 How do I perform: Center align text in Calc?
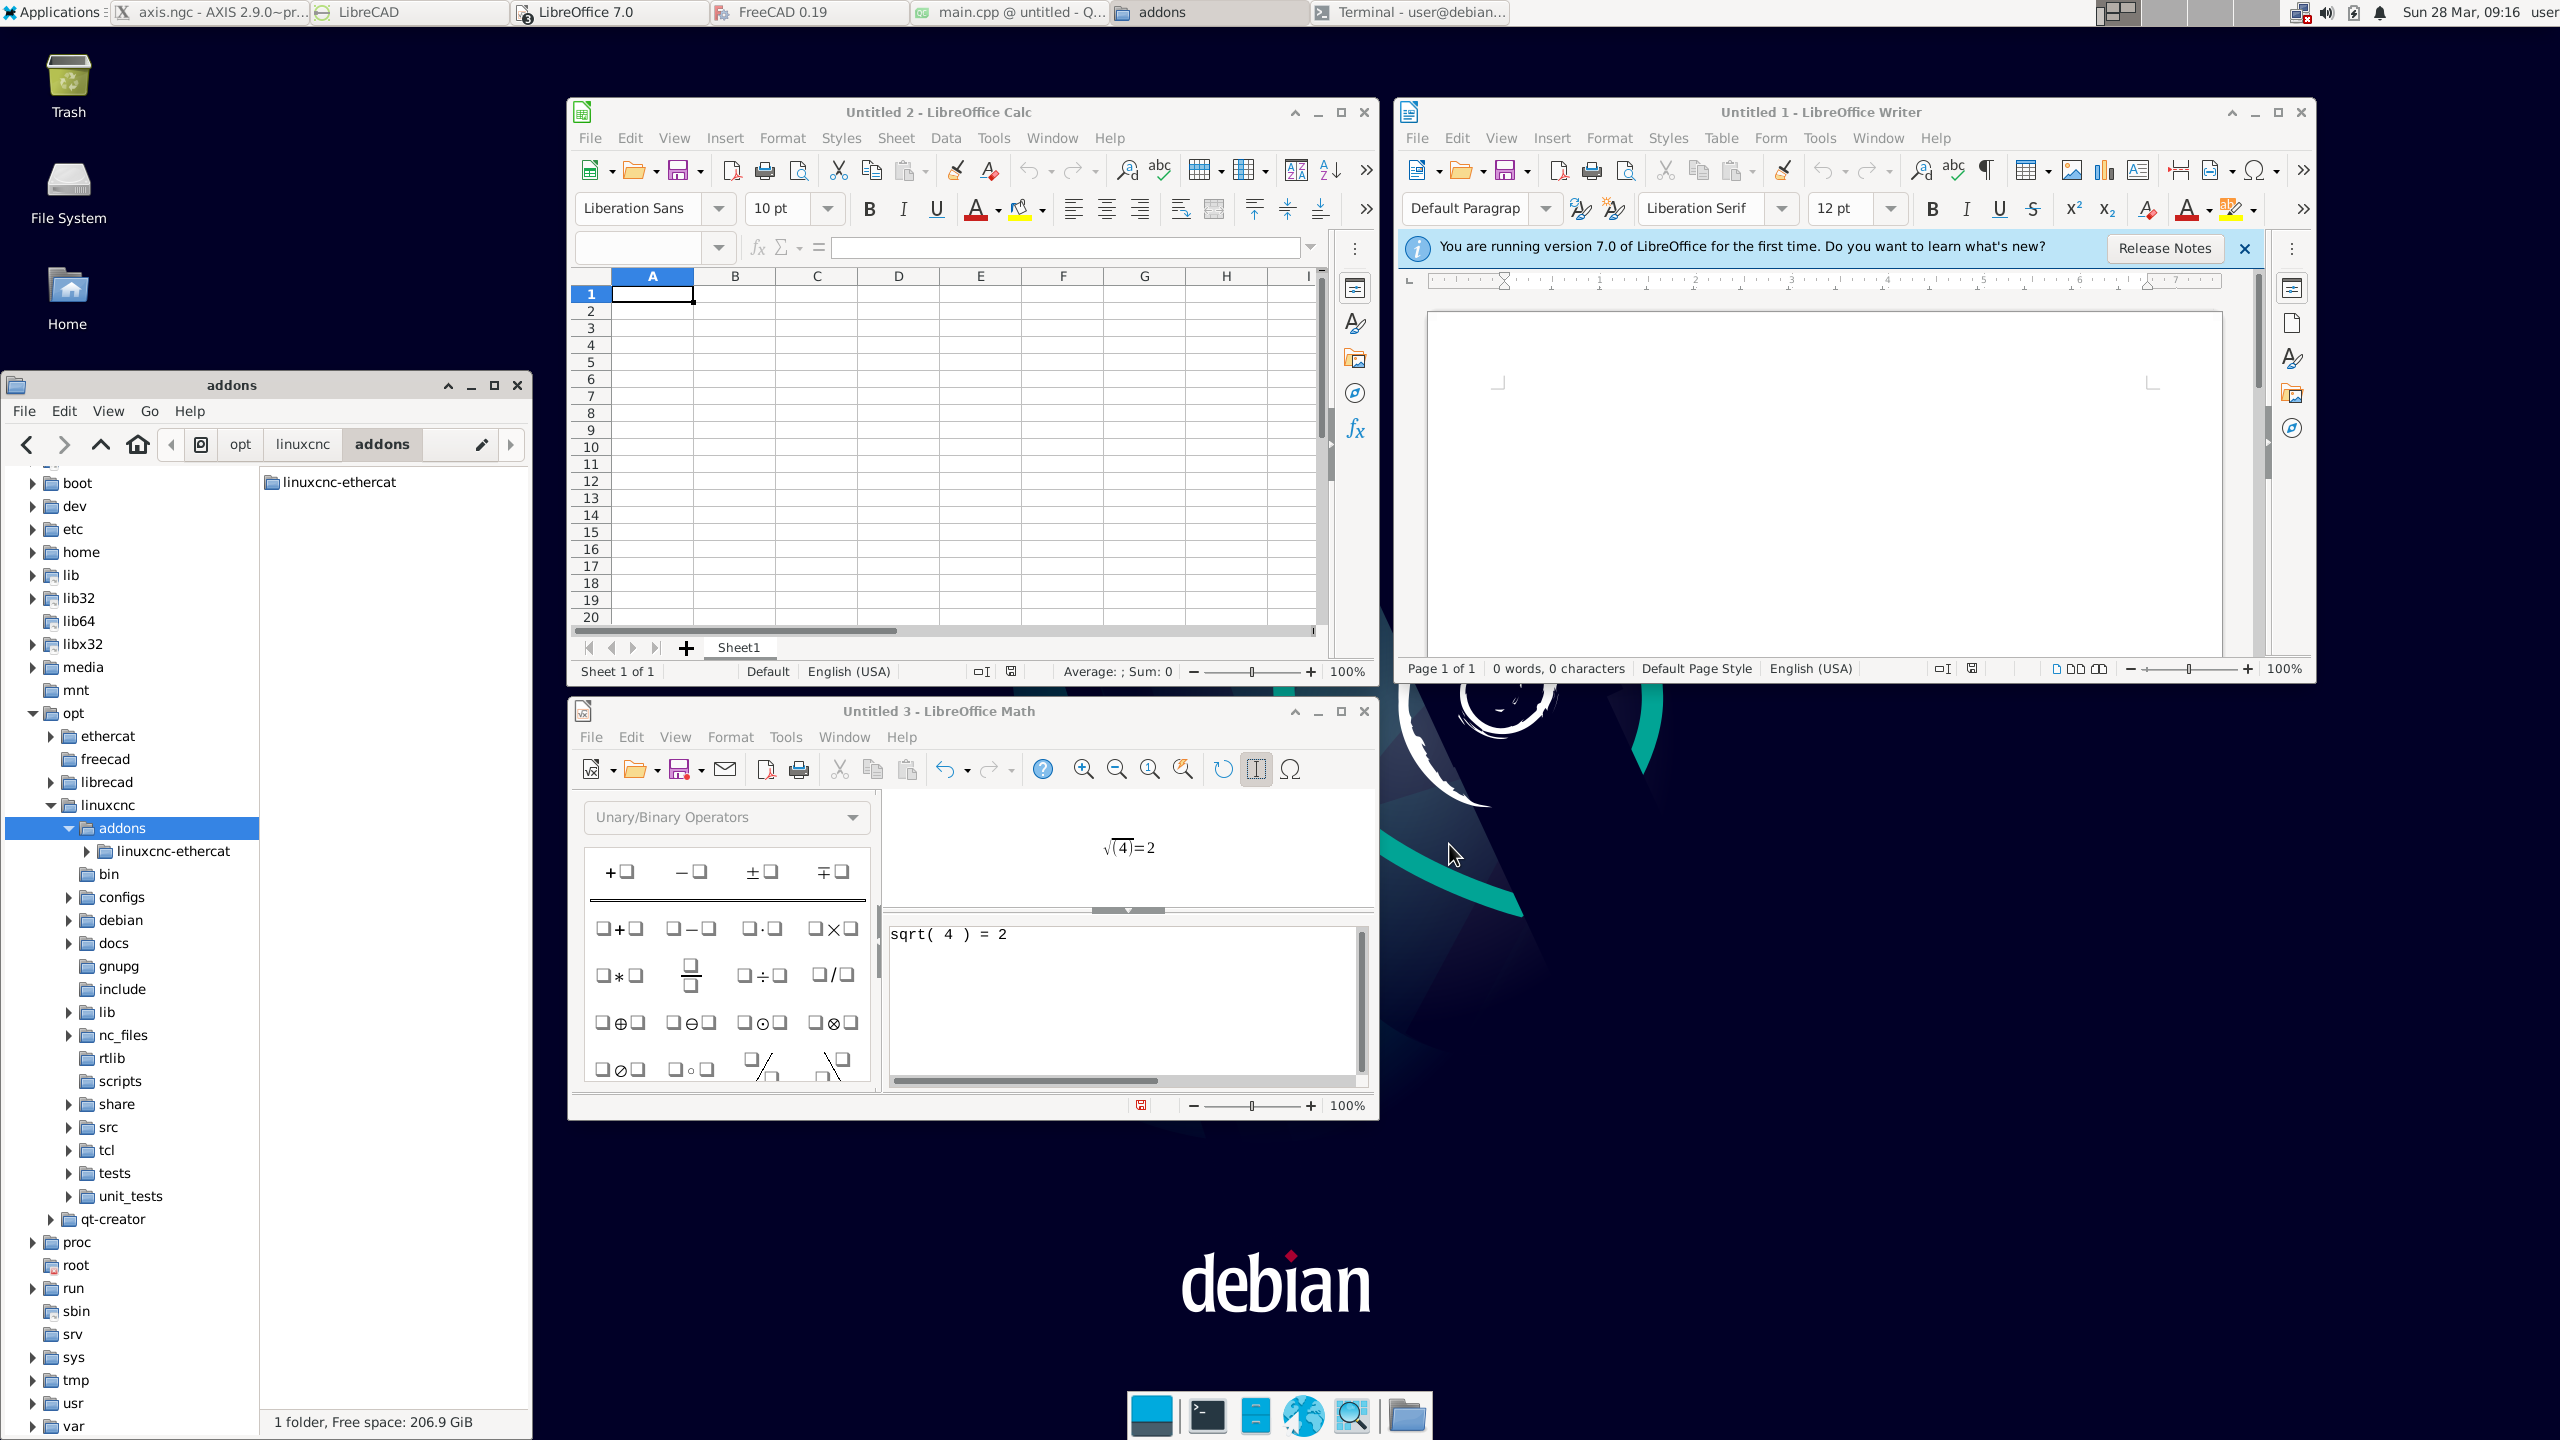pyautogui.click(x=1107, y=209)
